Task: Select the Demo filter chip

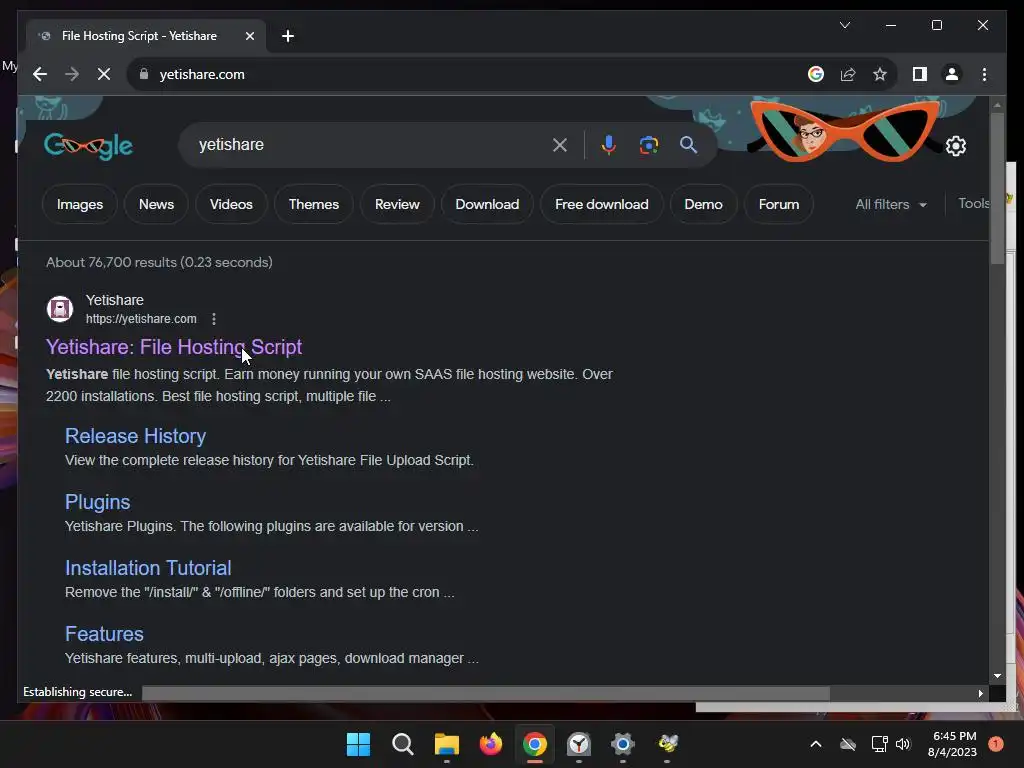Action: [703, 204]
